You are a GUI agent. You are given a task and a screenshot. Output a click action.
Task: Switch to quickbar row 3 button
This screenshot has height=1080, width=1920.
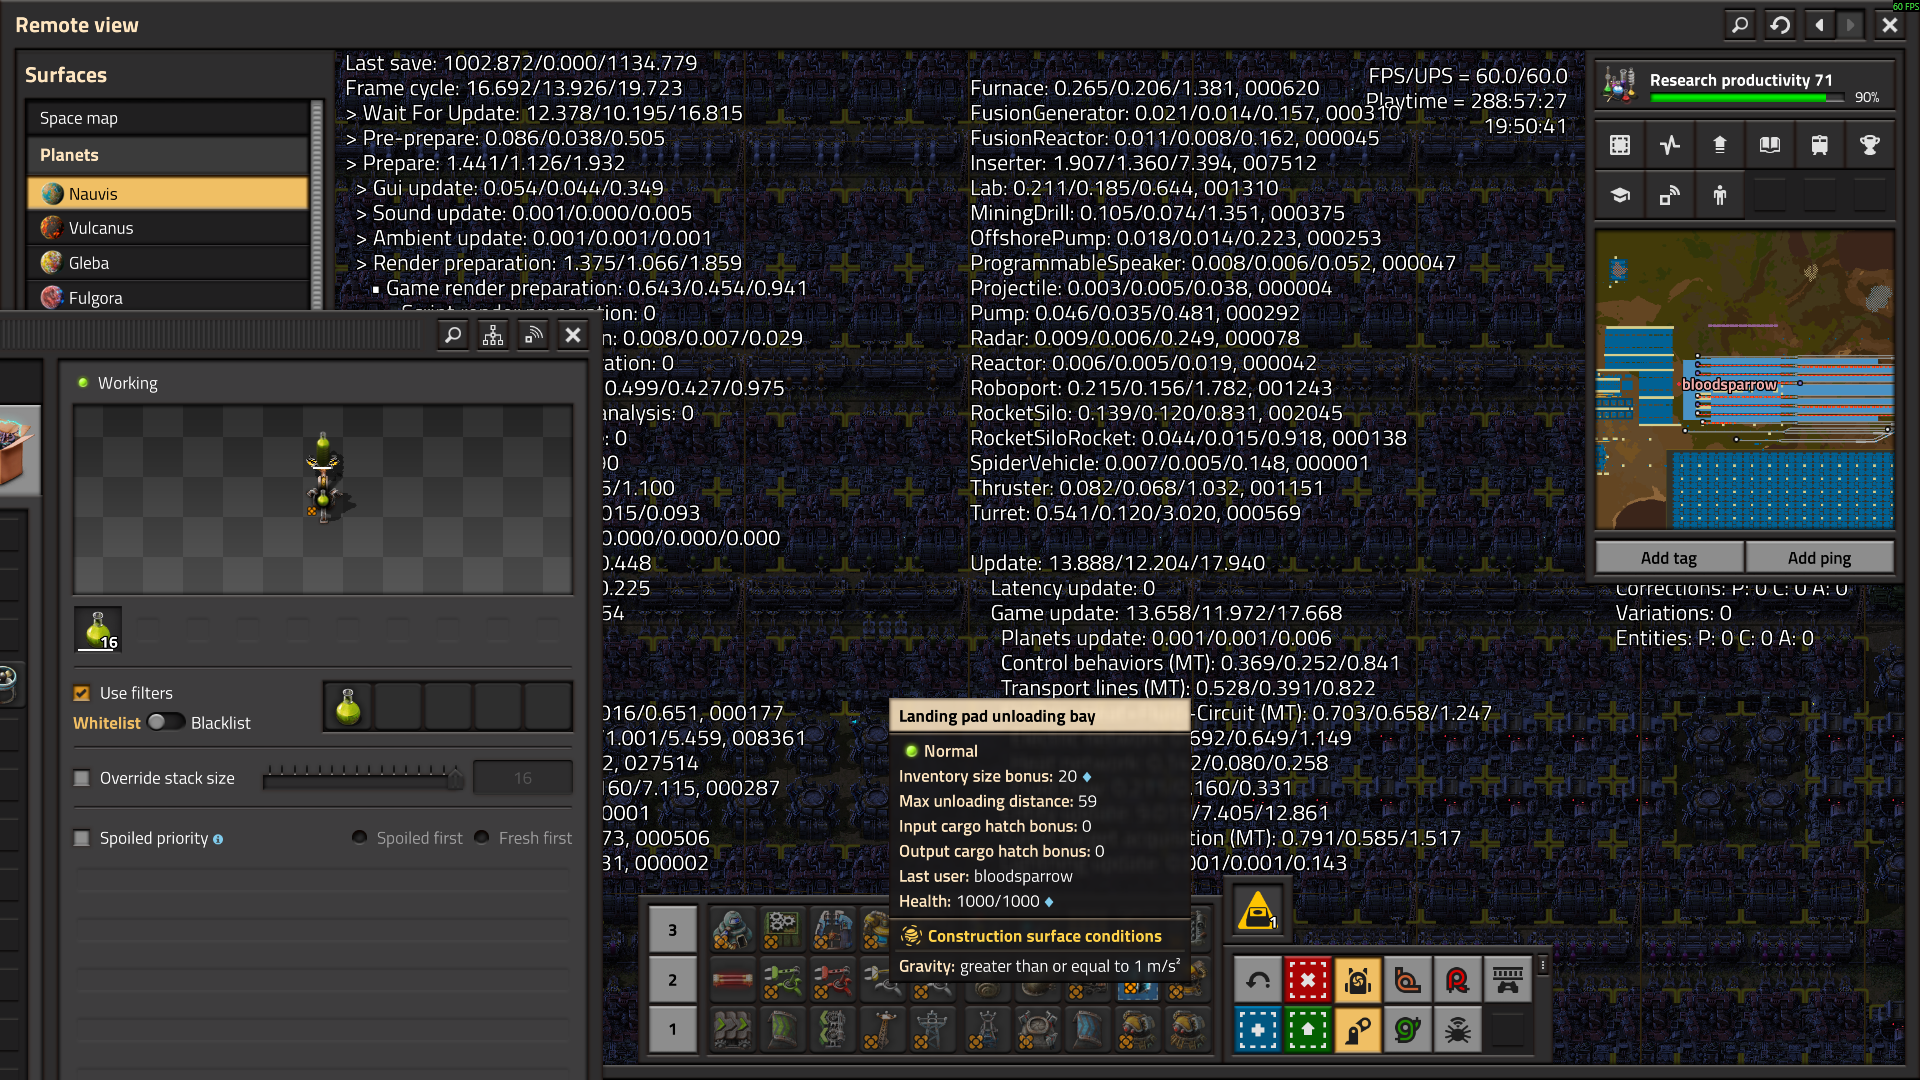click(x=672, y=930)
